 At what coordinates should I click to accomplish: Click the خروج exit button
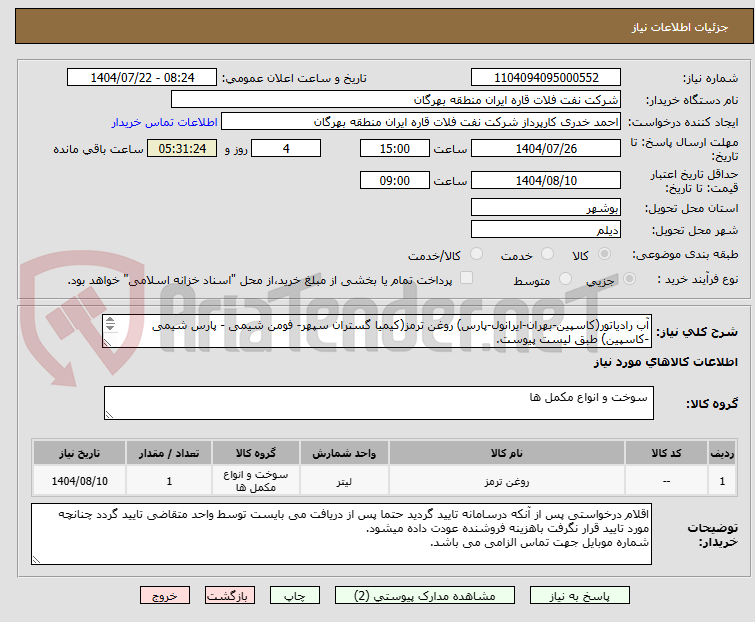tap(166, 595)
